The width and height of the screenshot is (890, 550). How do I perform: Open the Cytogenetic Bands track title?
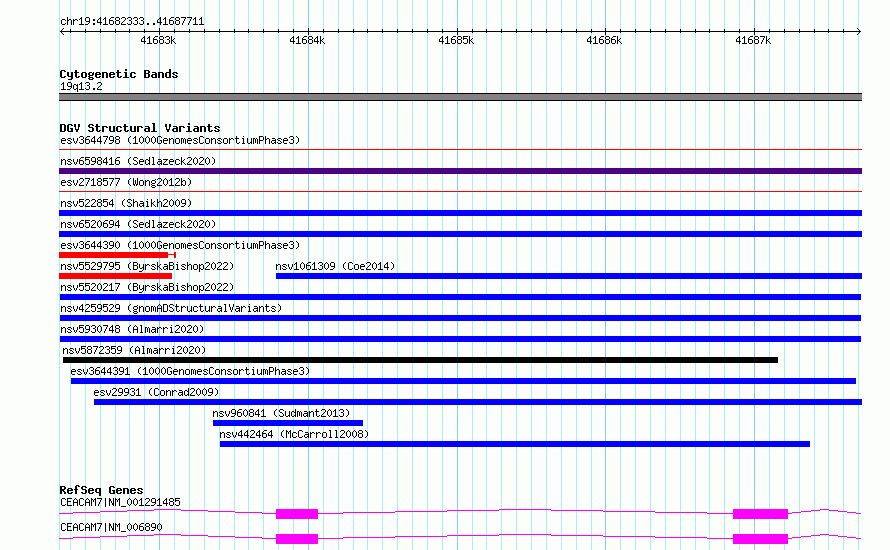click(119, 74)
